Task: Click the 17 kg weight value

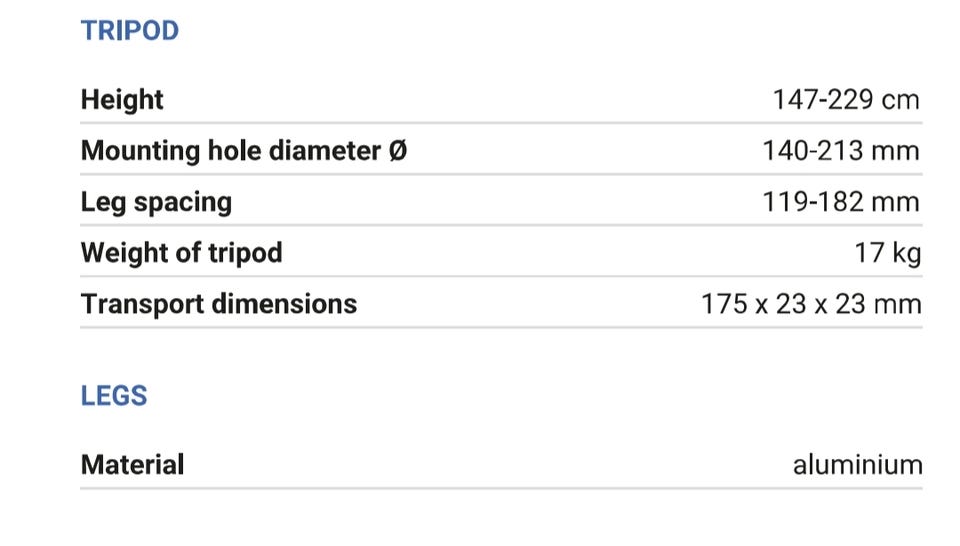Action: [x=887, y=253]
